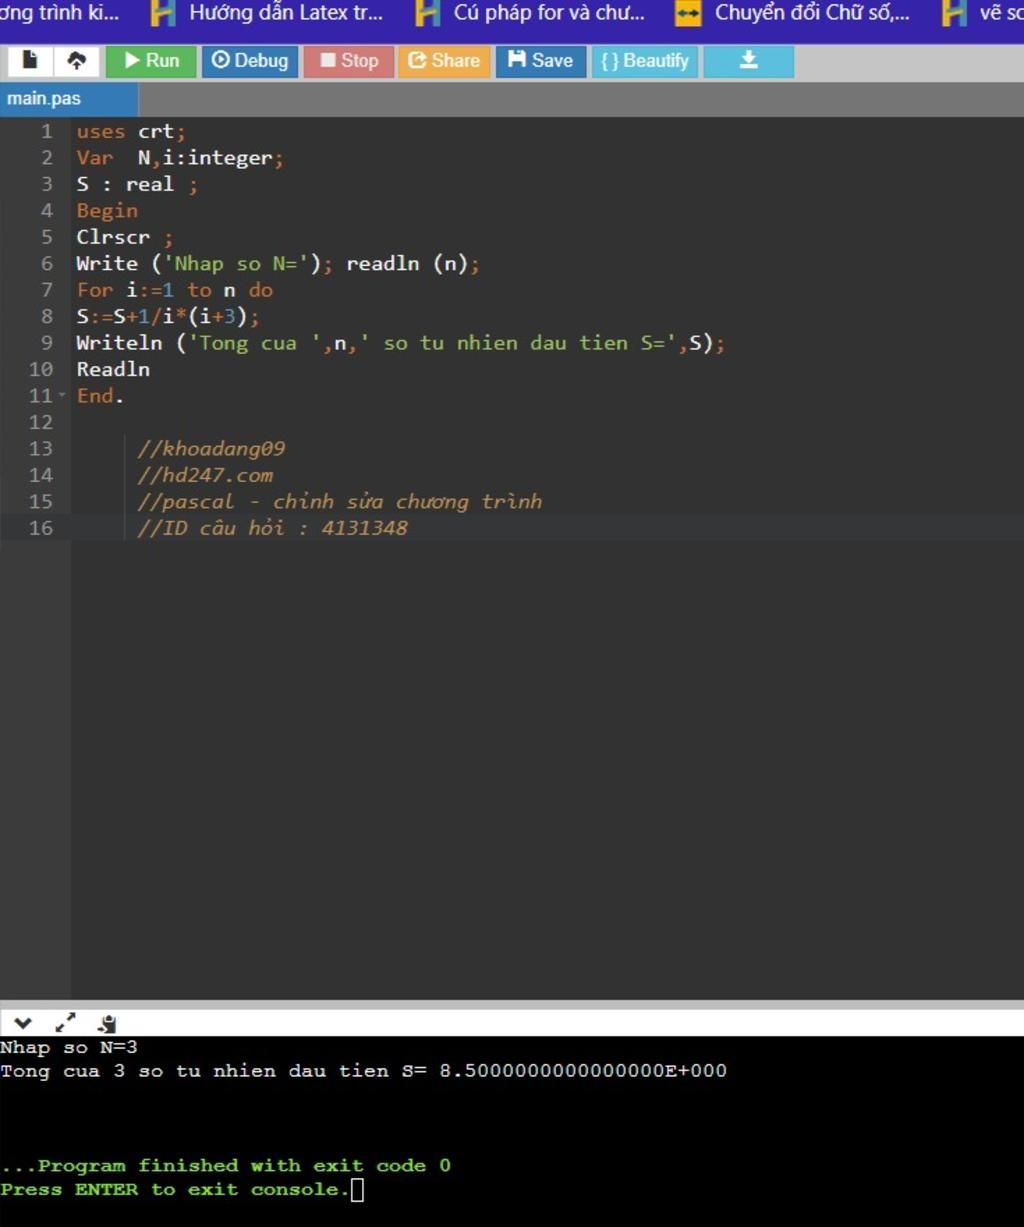Click the '//hd247.com' comment
This screenshot has height=1227, width=1024.
pyautogui.click(x=205, y=475)
